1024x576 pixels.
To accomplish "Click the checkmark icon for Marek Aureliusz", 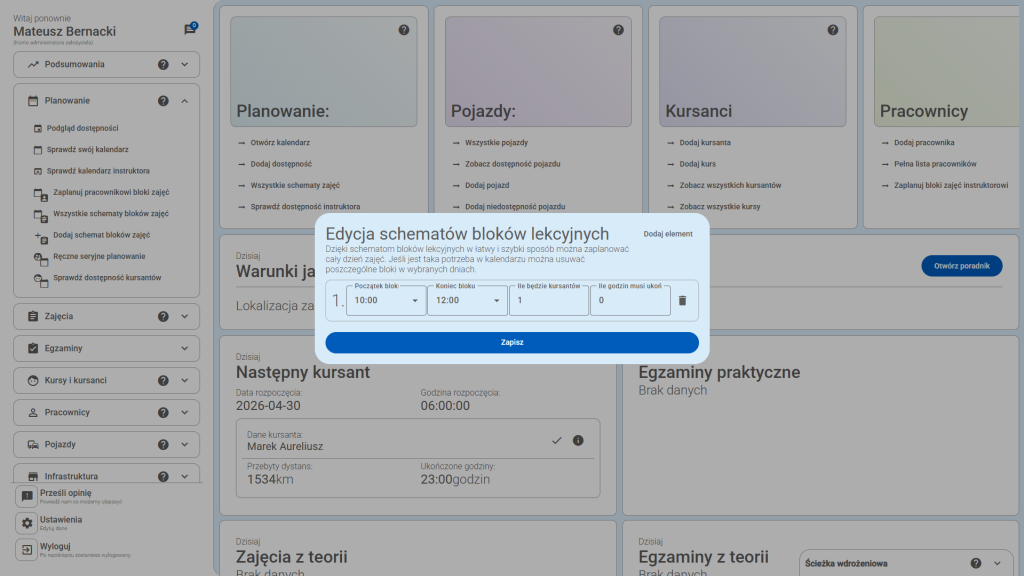I will 557,440.
